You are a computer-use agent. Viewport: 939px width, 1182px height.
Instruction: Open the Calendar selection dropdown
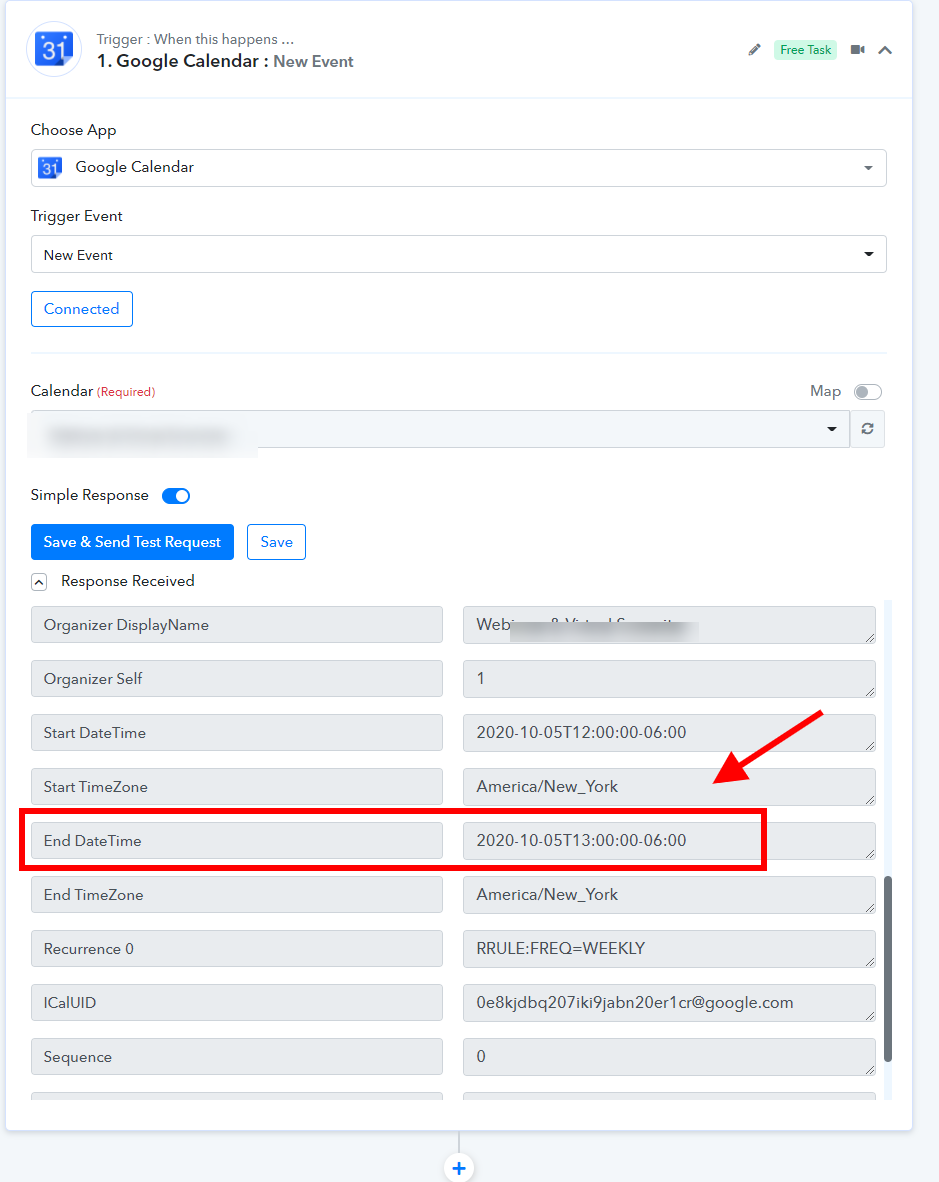point(440,429)
